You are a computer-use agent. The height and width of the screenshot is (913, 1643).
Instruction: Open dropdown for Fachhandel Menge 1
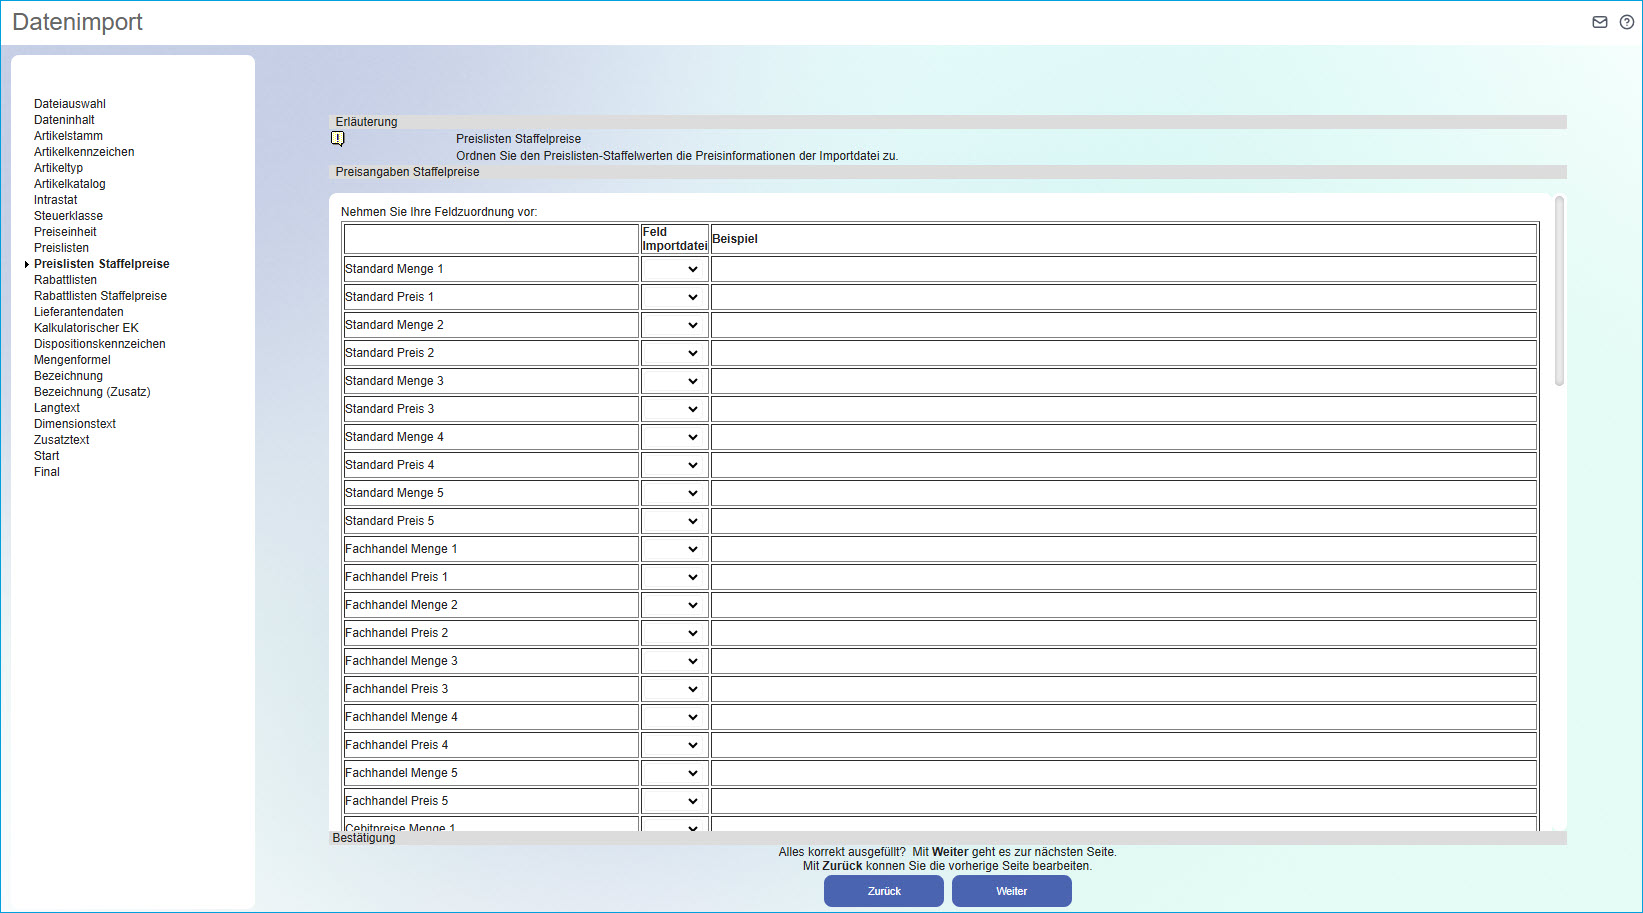coord(674,549)
